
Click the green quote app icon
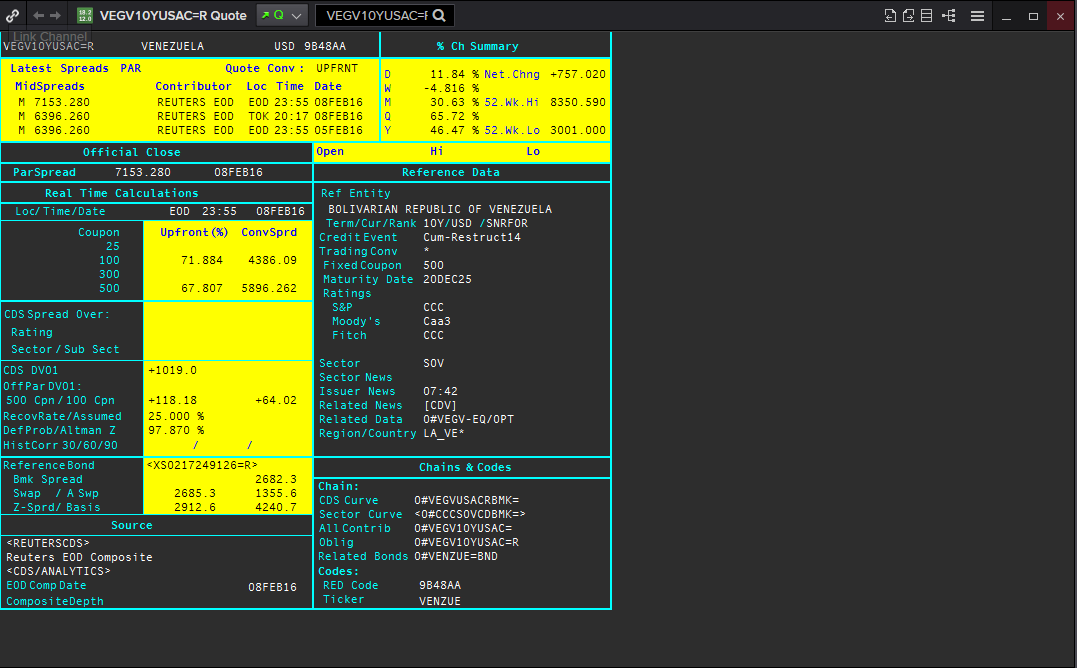[85, 15]
